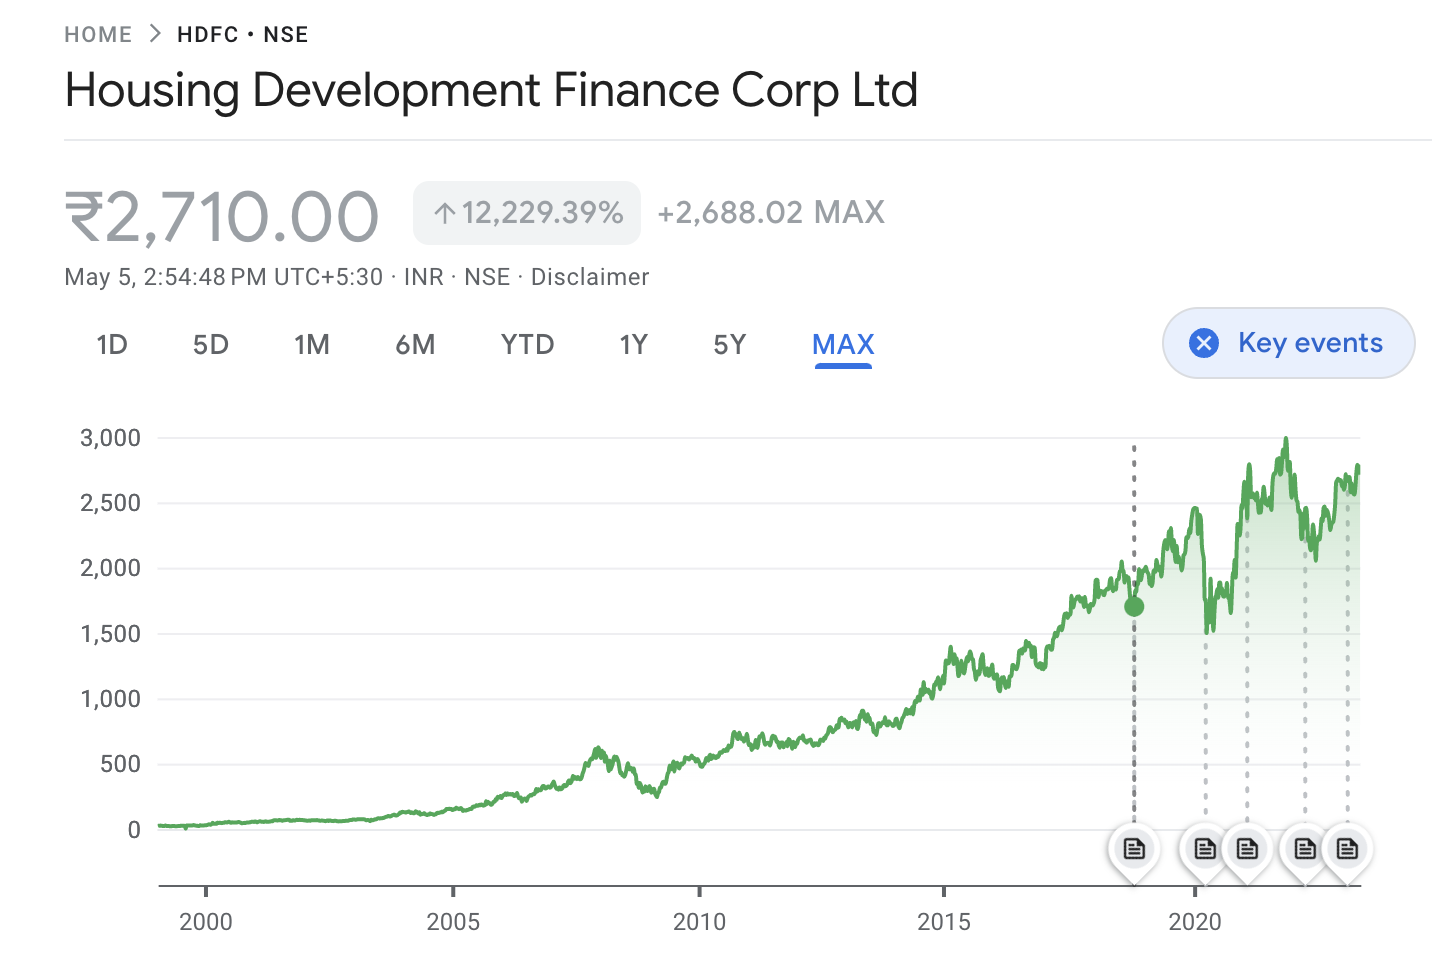Screen dimensions: 1432x956
Task: Click the X icon inside Key events pill
Action: tap(1204, 342)
